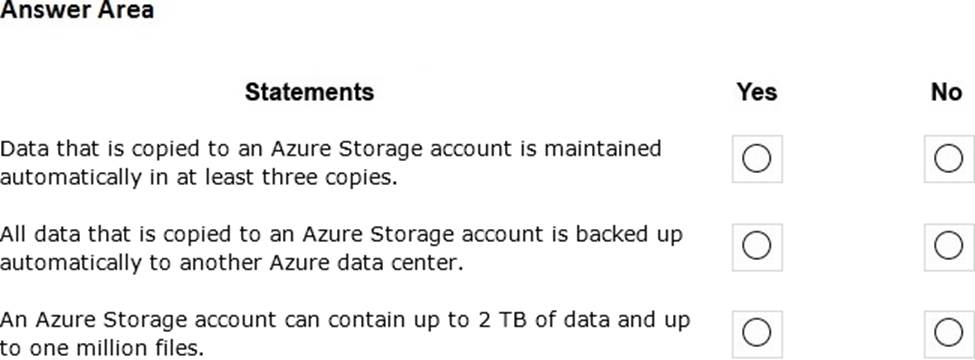Select Yes for the three copies statement

click(757, 159)
